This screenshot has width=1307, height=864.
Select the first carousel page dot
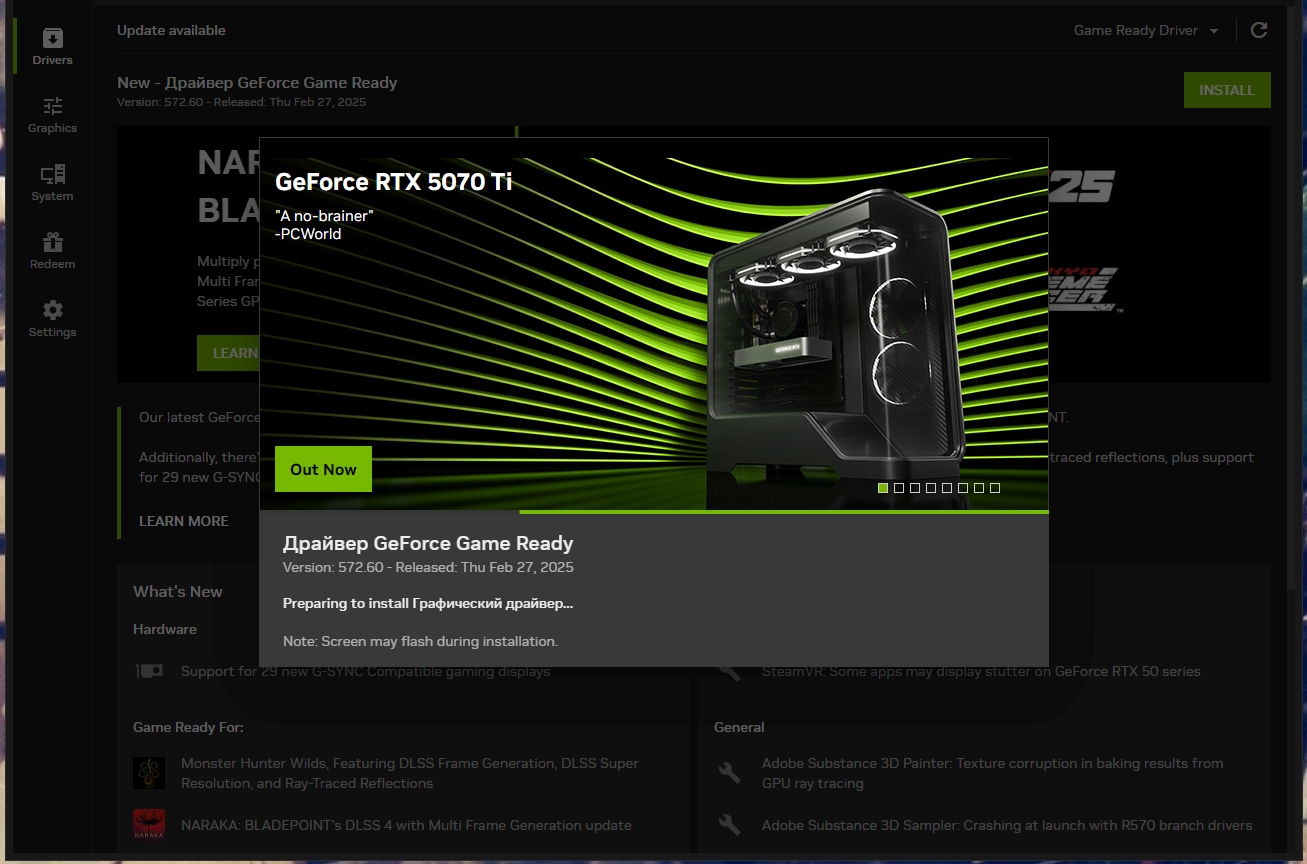point(883,488)
